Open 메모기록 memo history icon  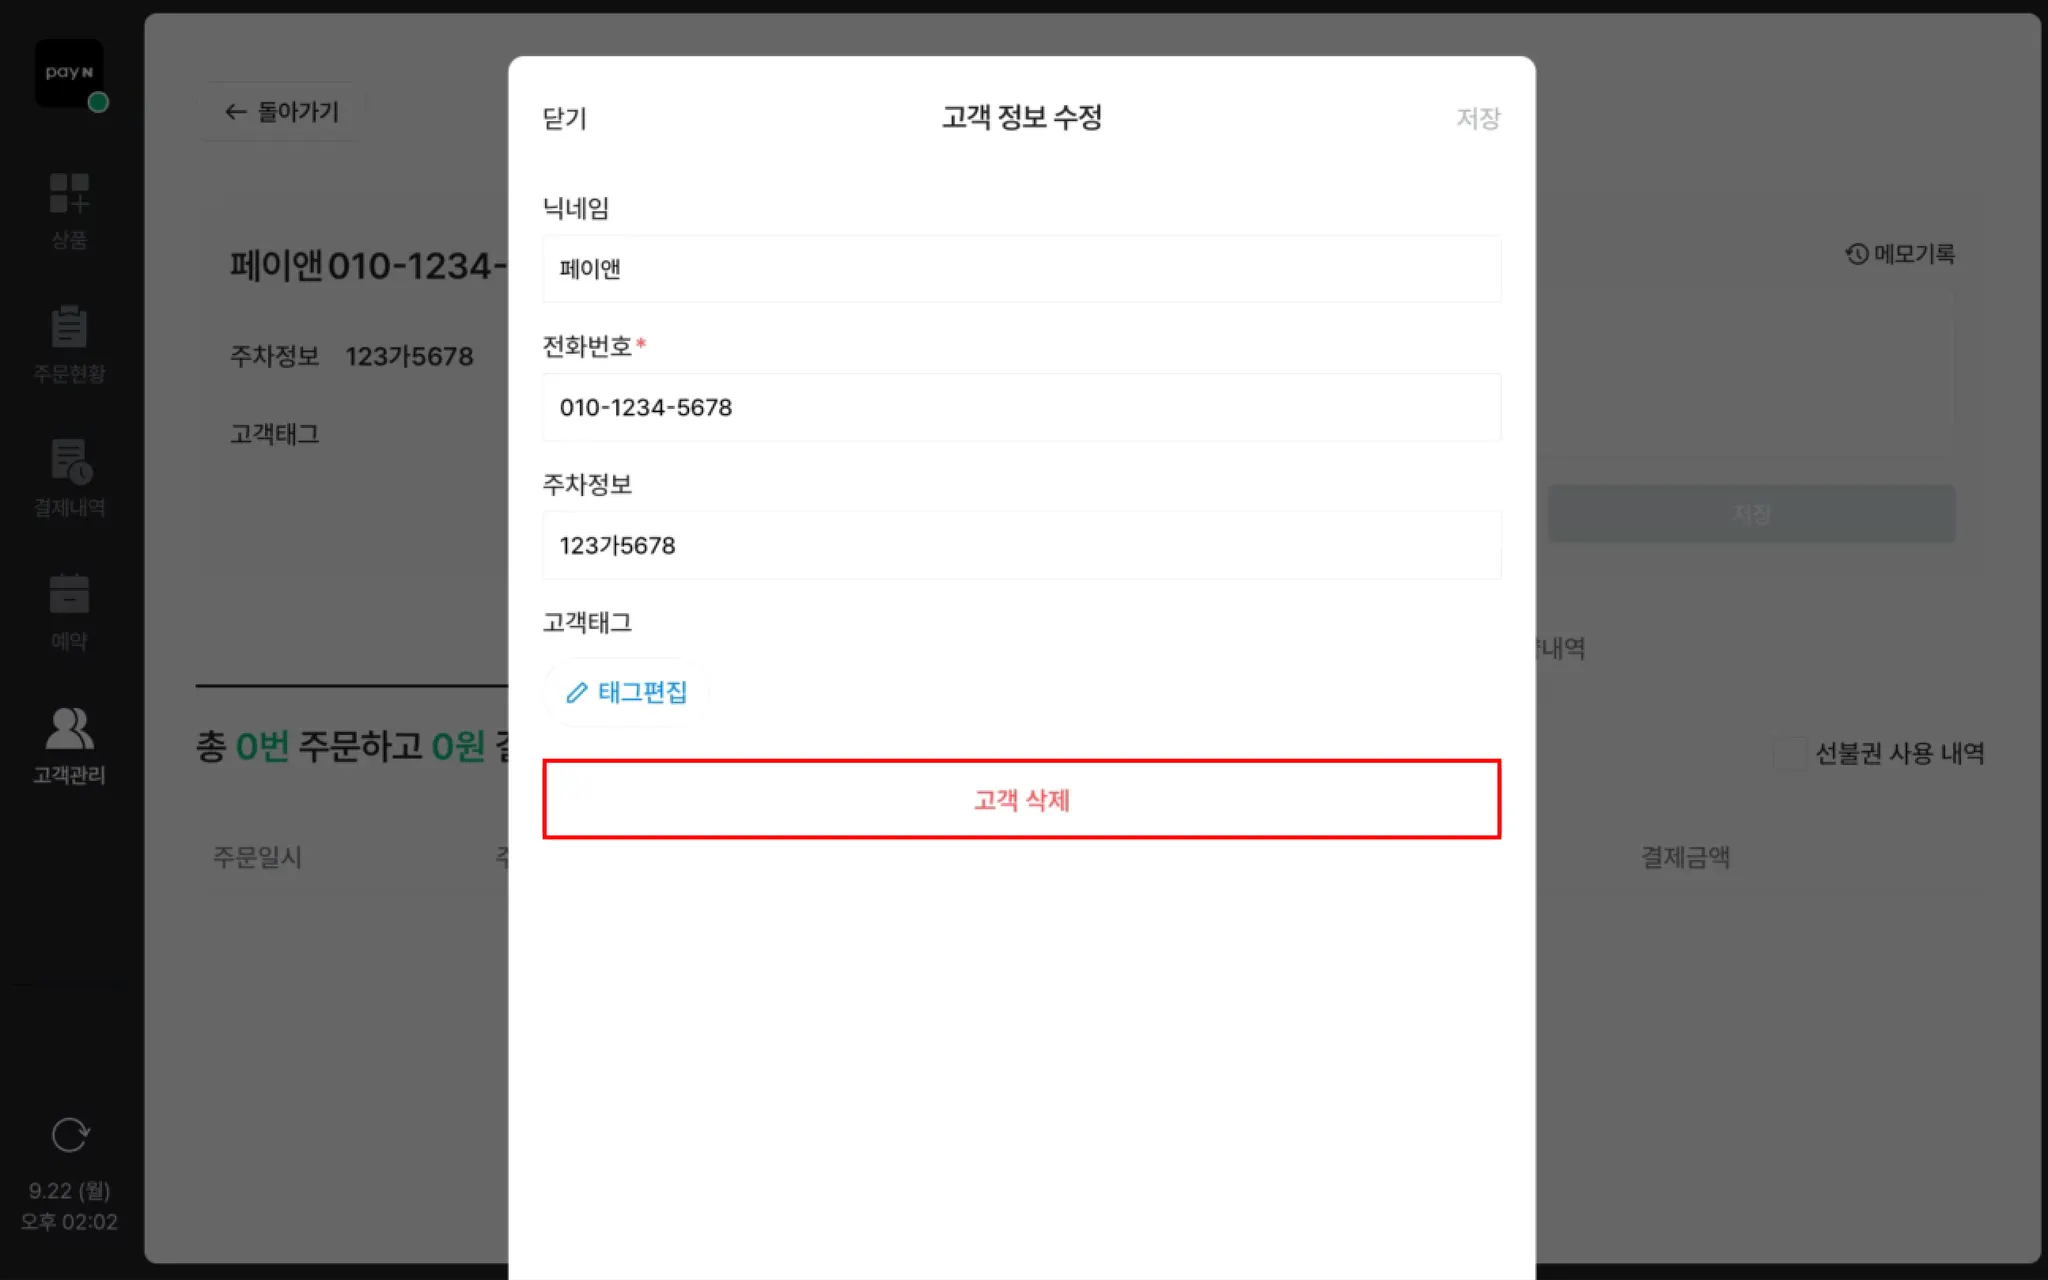[x=1900, y=254]
